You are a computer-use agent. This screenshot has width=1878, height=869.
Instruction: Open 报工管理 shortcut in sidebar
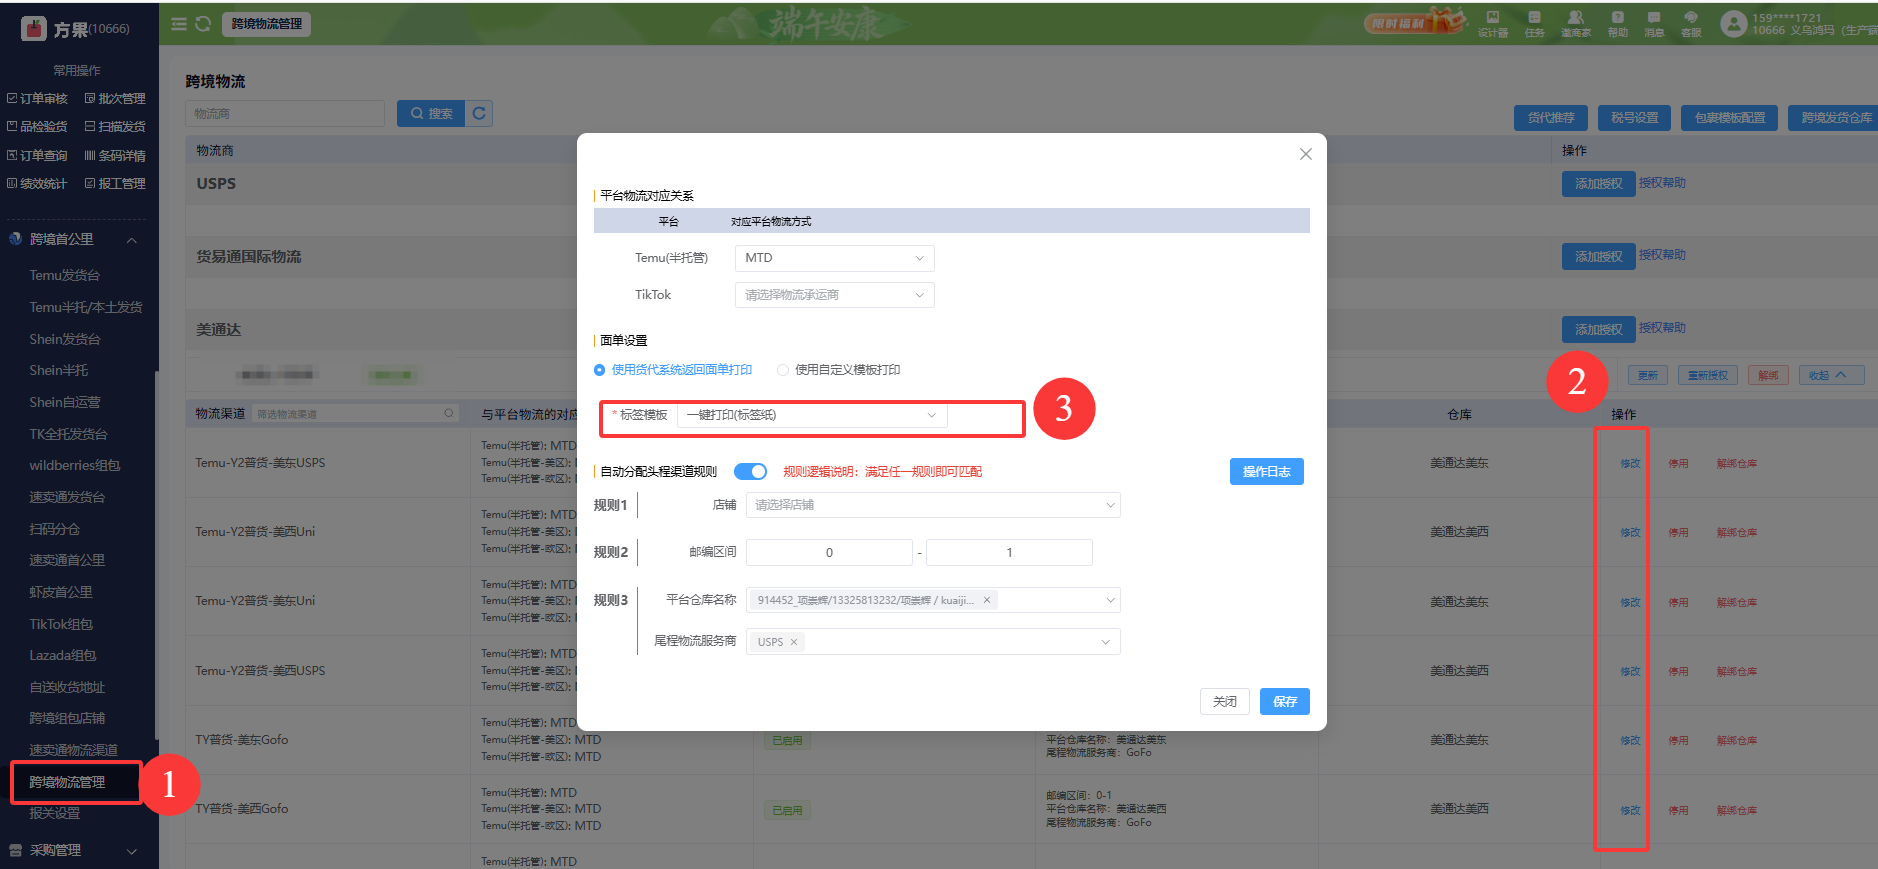tap(115, 183)
